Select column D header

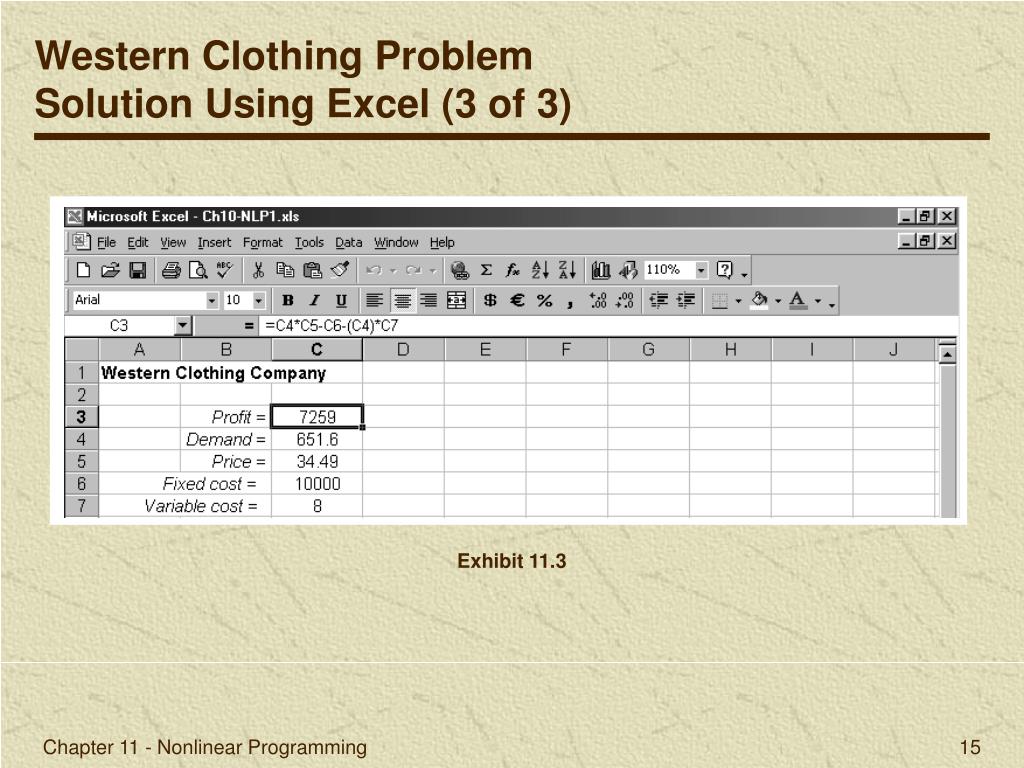tap(404, 349)
